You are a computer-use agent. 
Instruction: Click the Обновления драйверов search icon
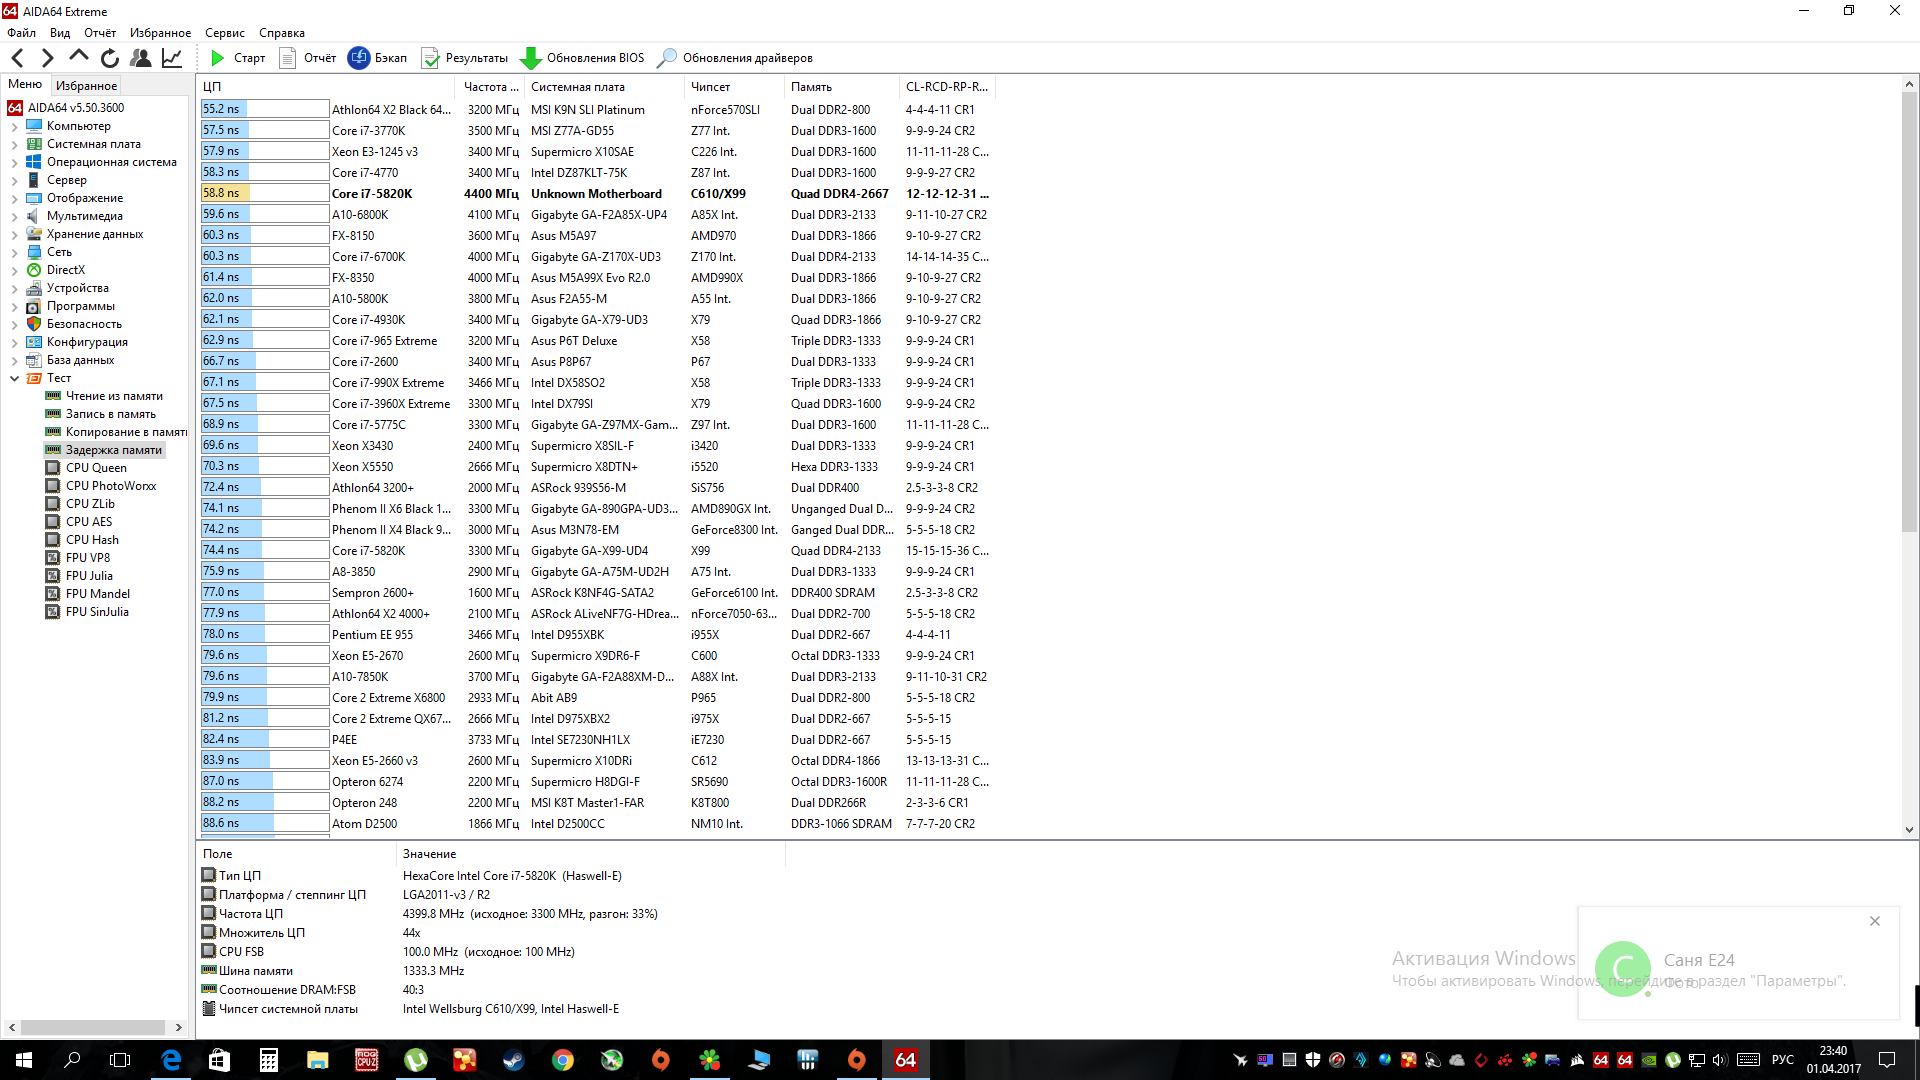tap(667, 58)
